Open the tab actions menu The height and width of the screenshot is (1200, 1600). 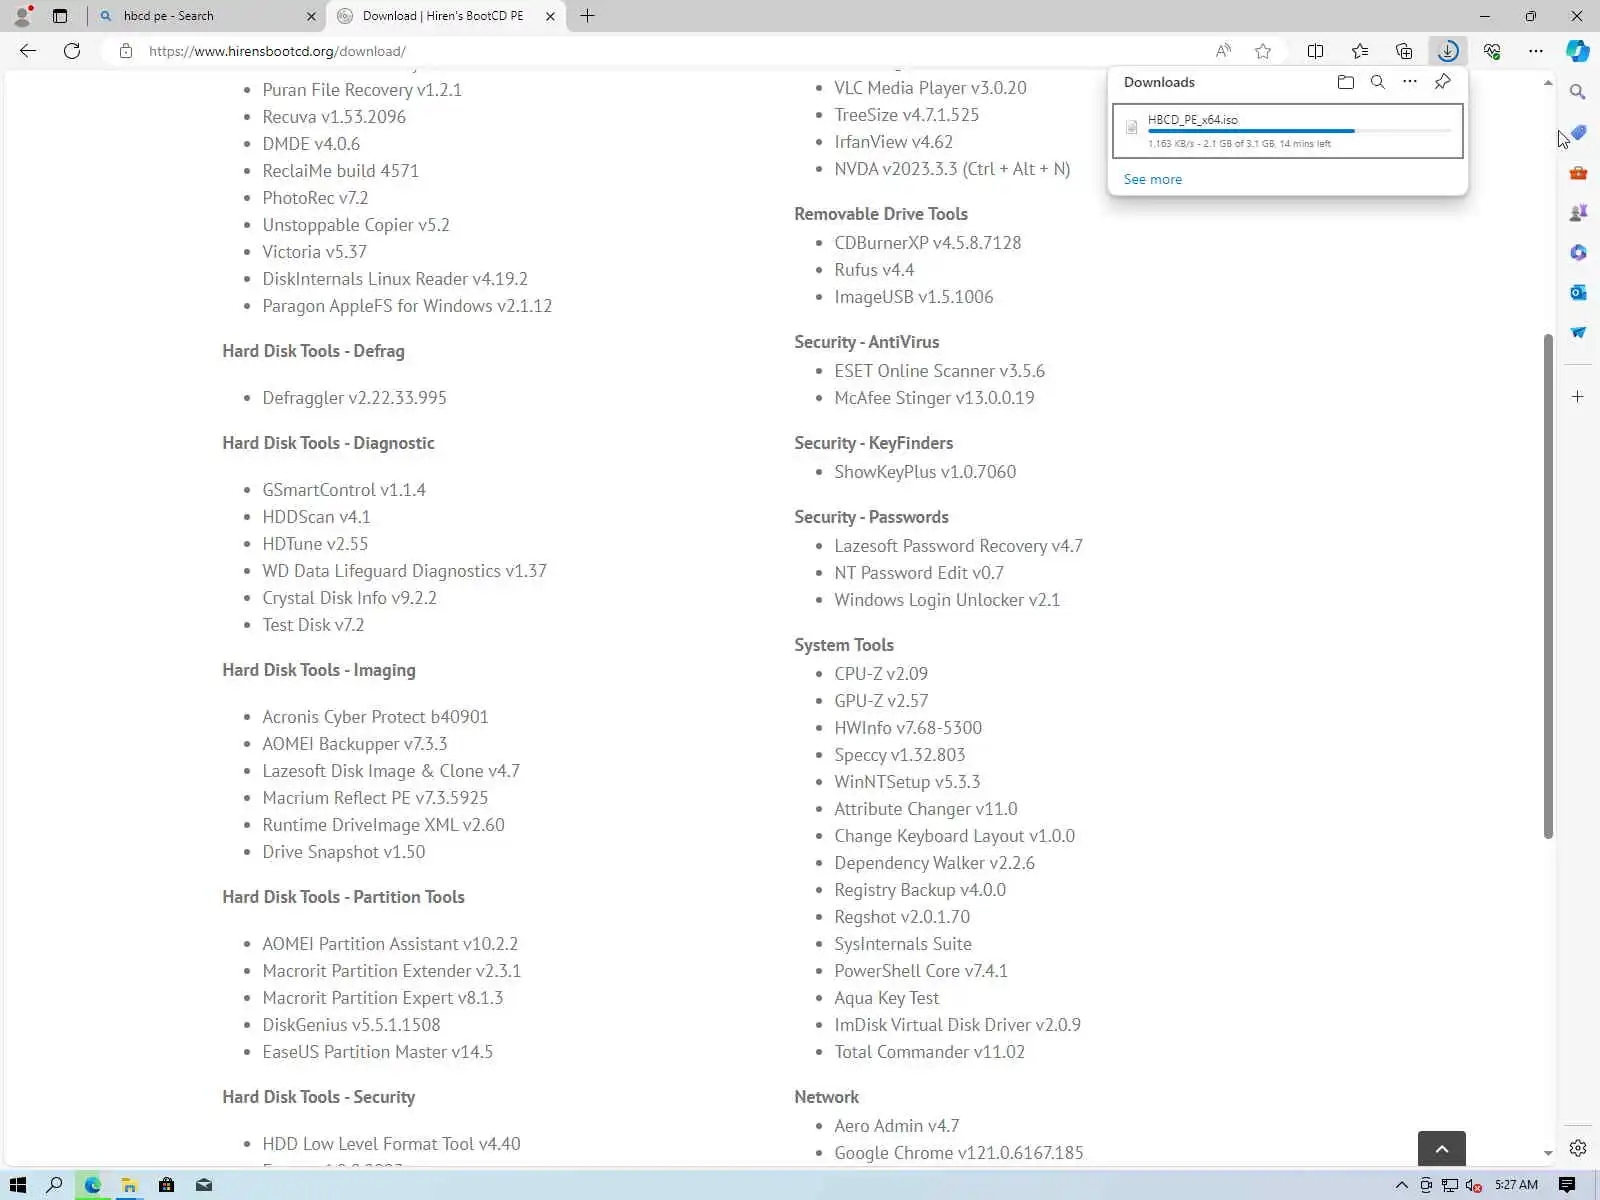(x=60, y=16)
